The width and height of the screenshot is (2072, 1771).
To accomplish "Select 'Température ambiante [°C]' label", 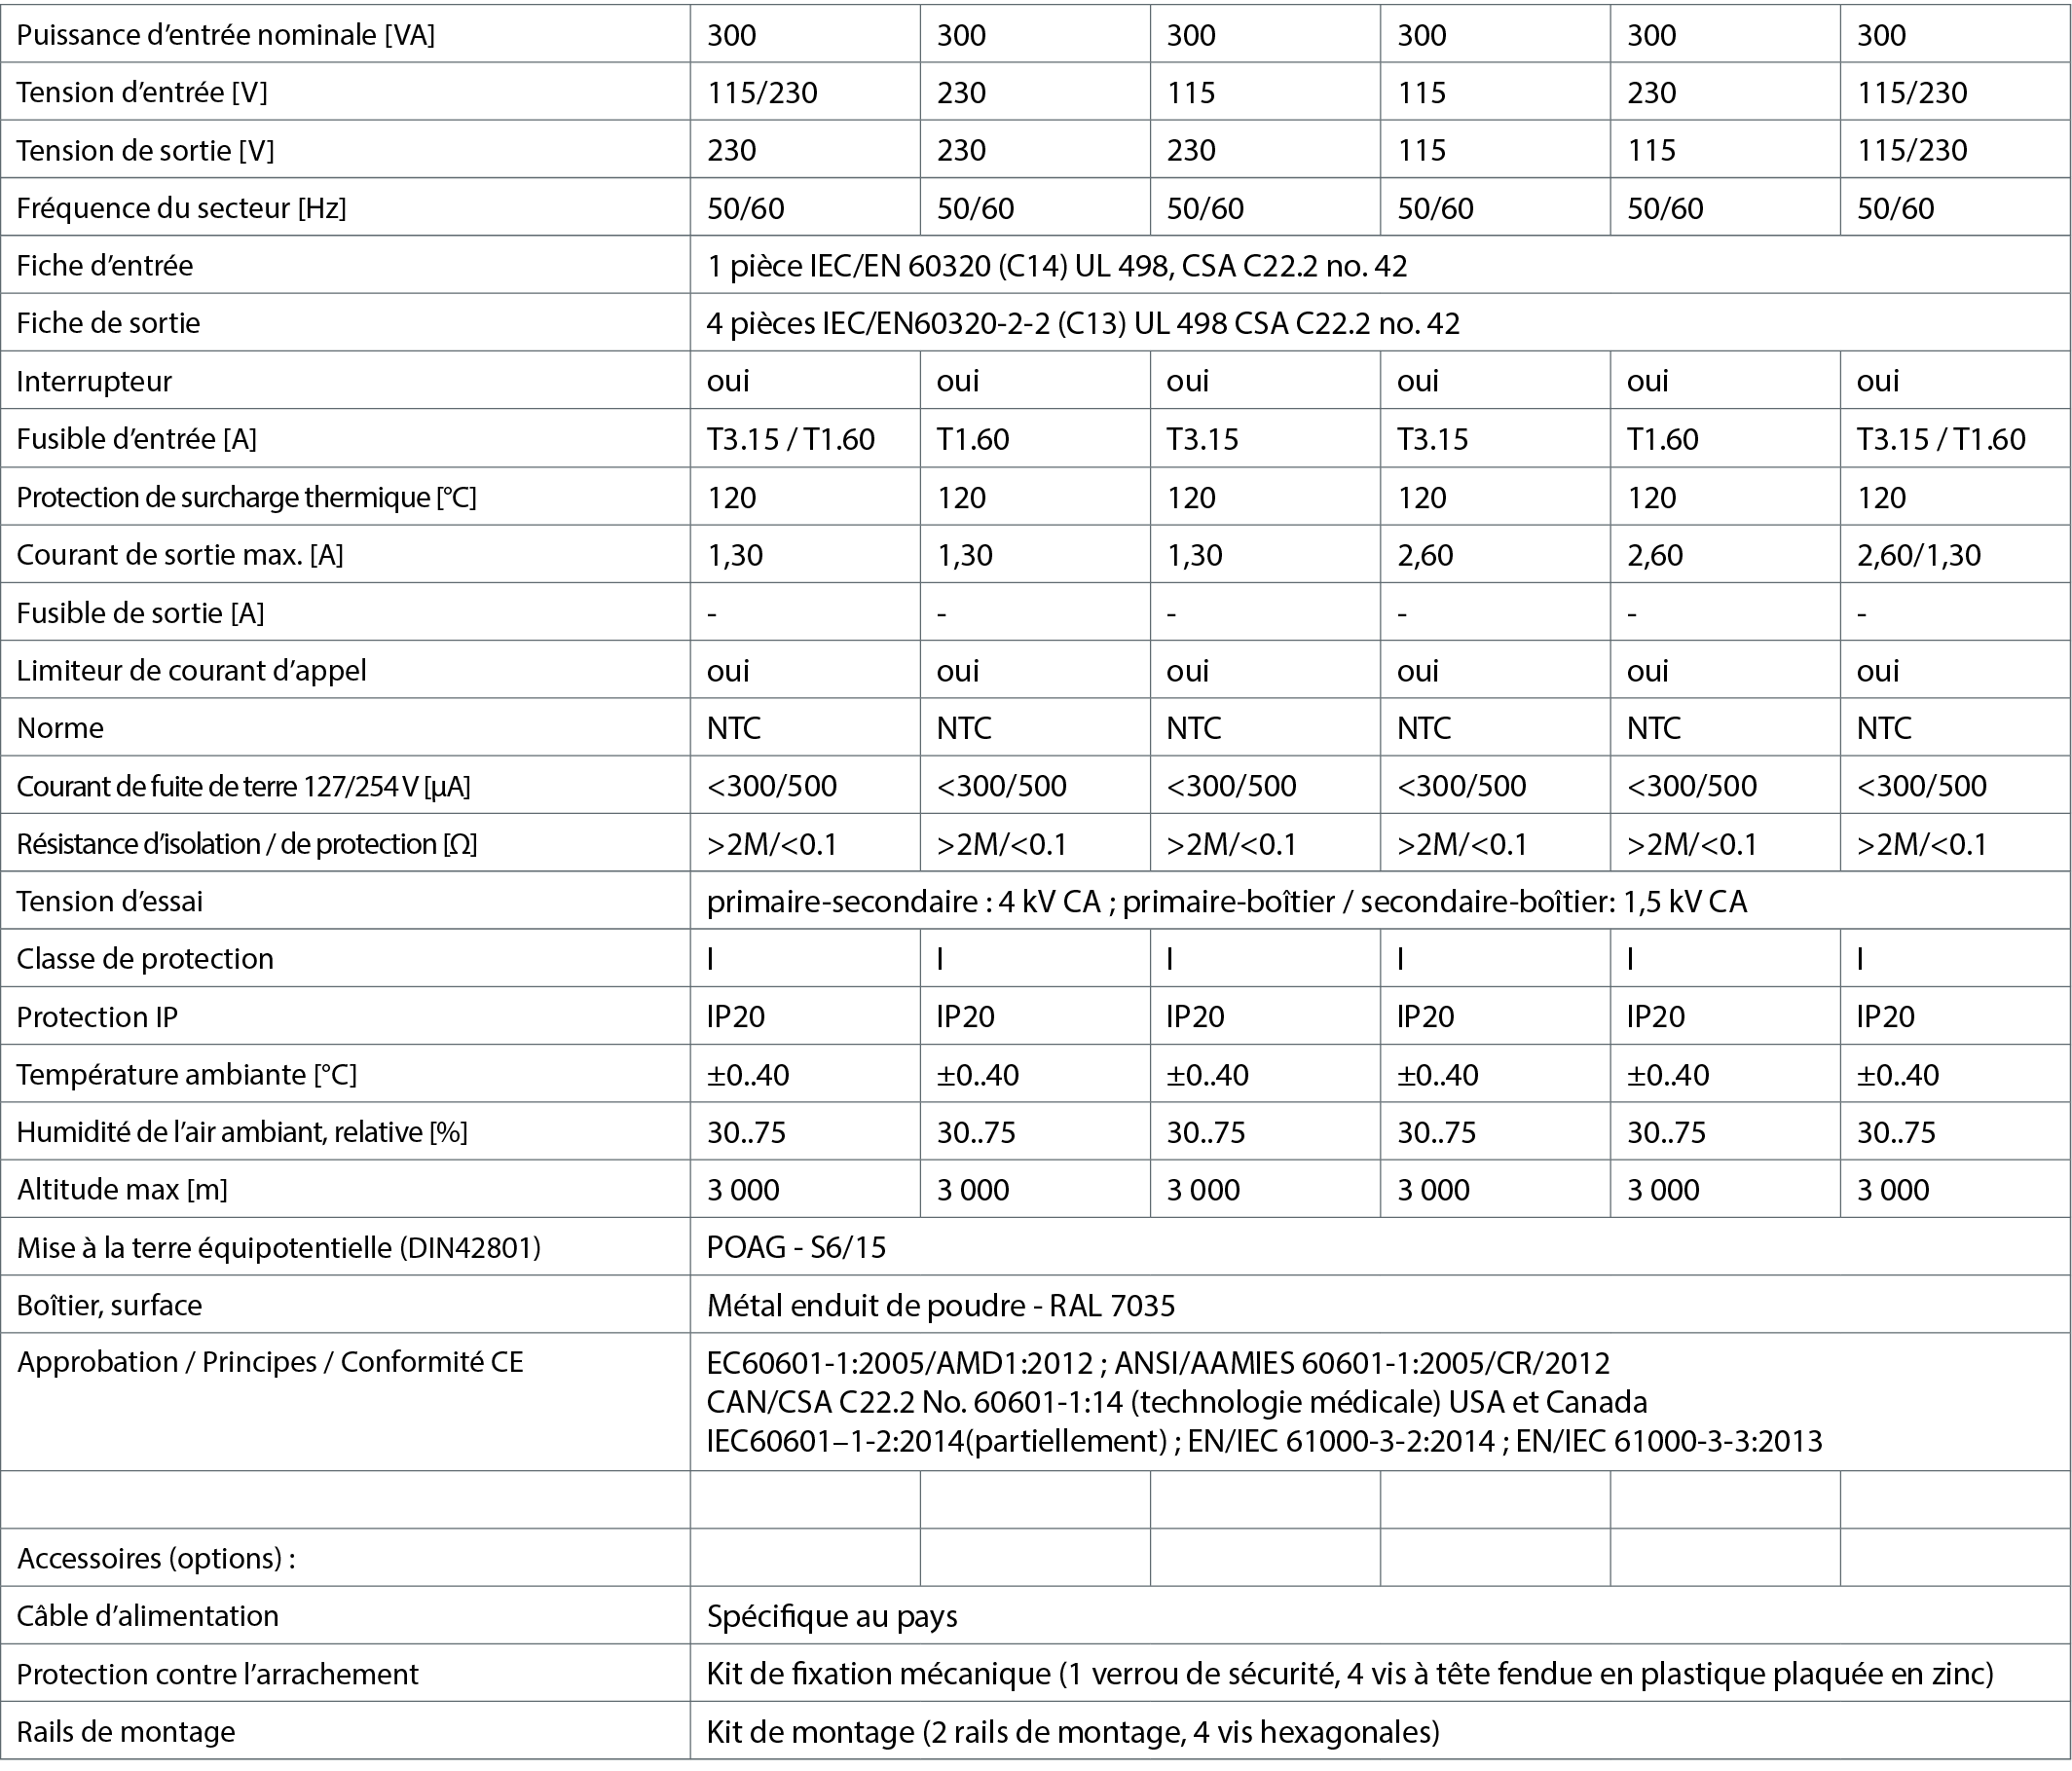I will pos(187,1075).
